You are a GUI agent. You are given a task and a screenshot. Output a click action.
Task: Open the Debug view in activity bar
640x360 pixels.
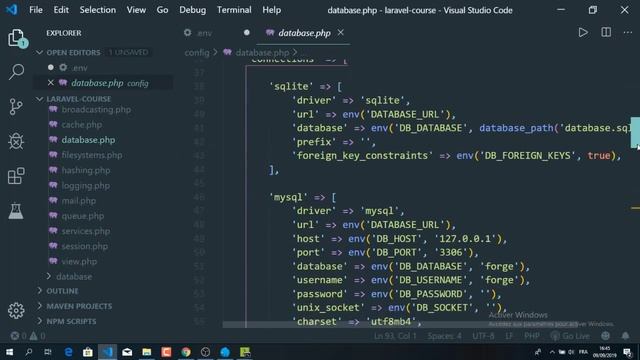pyautogui.click(x=16, y=141)
